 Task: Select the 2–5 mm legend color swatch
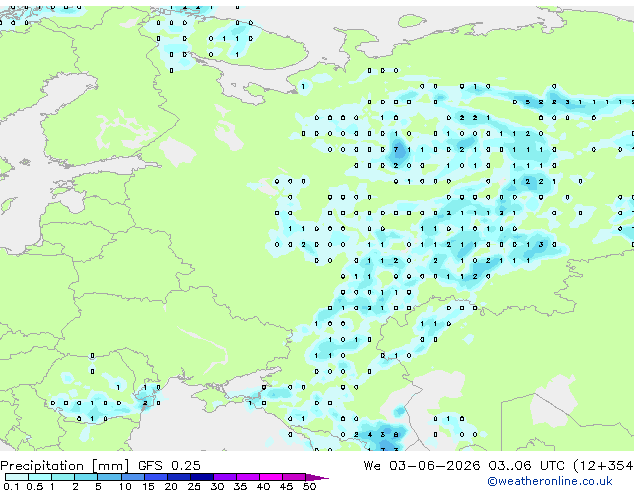click(86, 477)
